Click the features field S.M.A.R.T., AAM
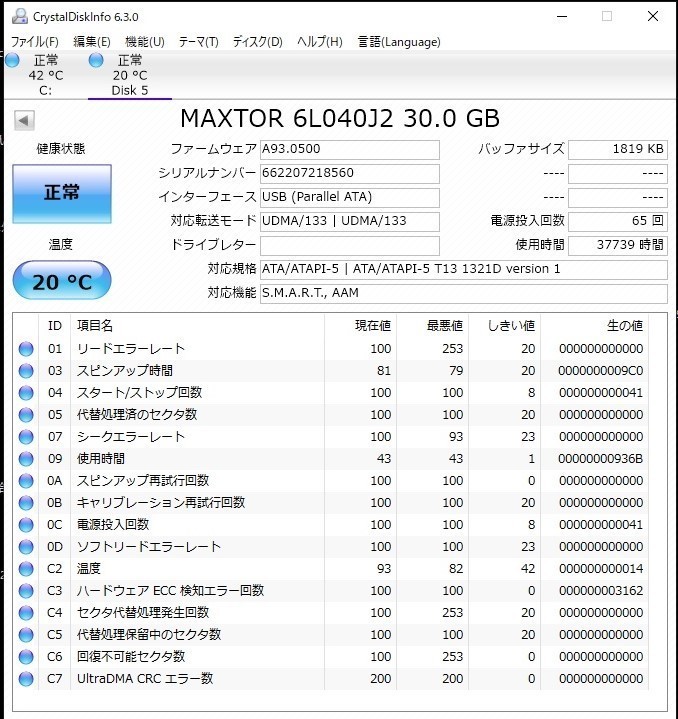The height and width of the screenshot is (719, 678). [x=463, y=293]
